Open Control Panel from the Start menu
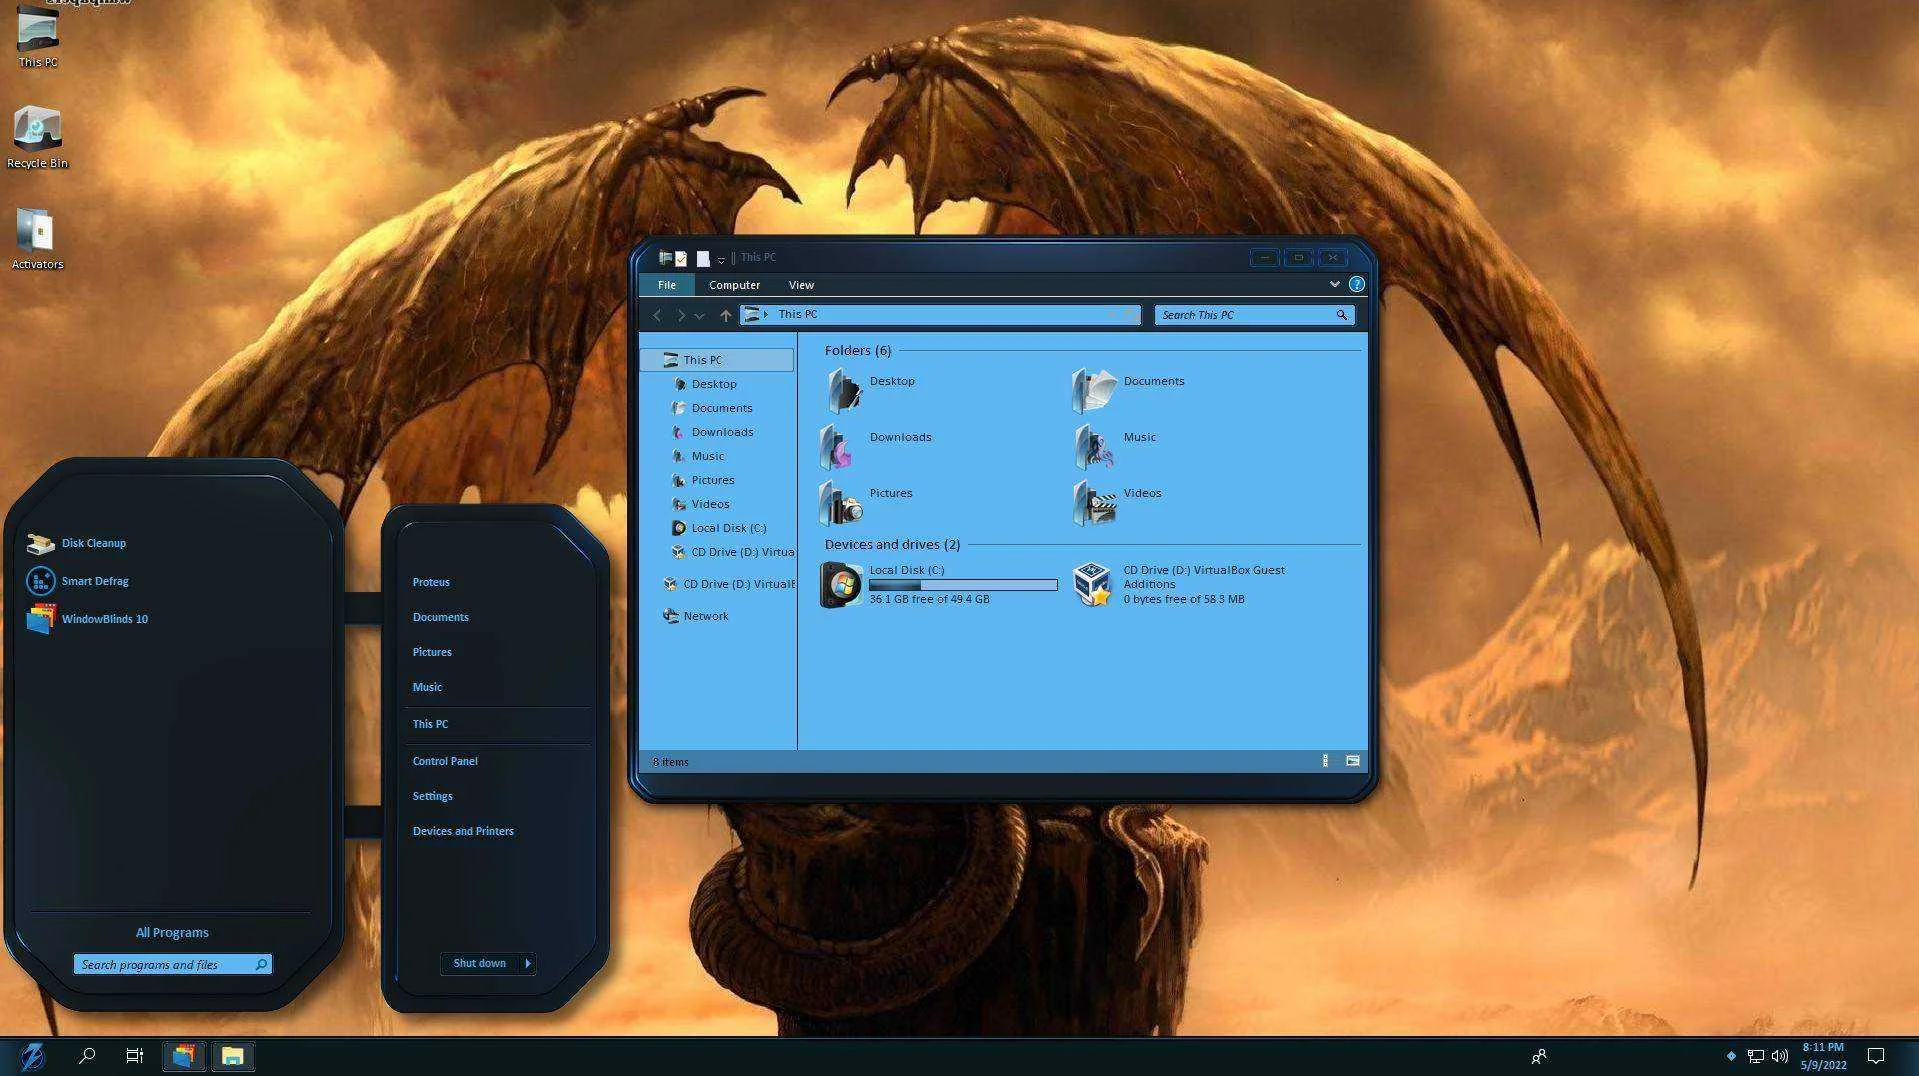 [445, 761]
